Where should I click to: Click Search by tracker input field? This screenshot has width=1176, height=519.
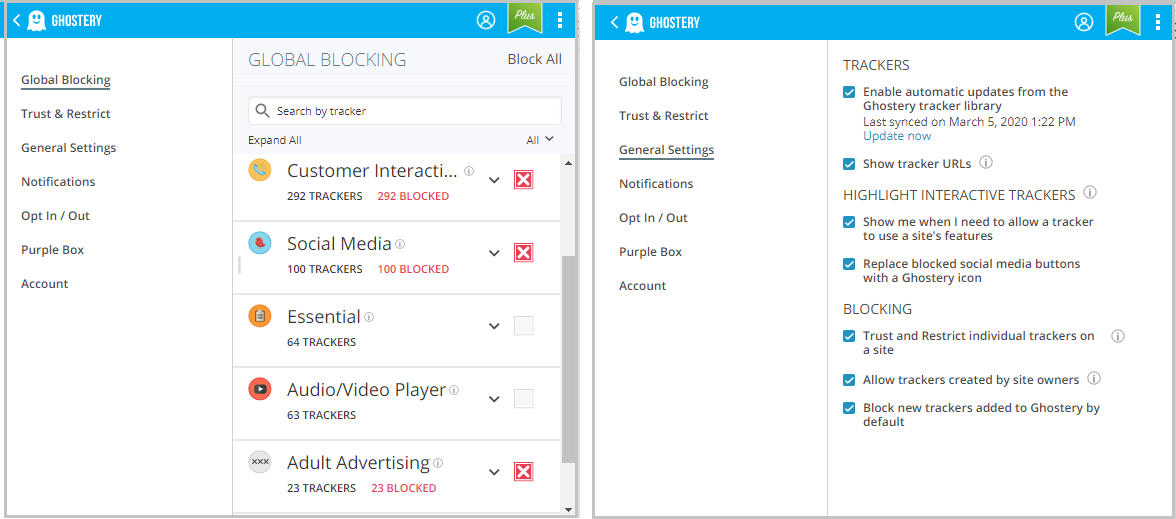(x=405, y=111)
